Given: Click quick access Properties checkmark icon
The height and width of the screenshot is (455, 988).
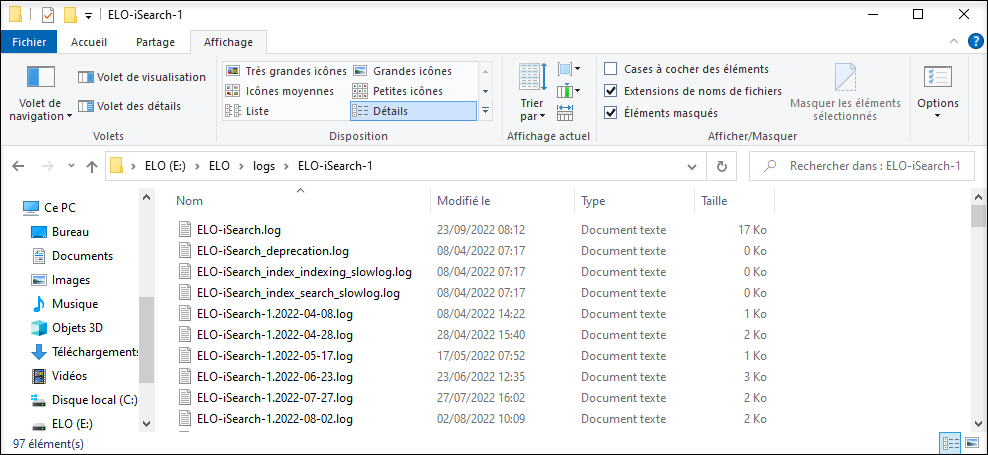Looking at the screenshot, I should (x=49, y=14).
